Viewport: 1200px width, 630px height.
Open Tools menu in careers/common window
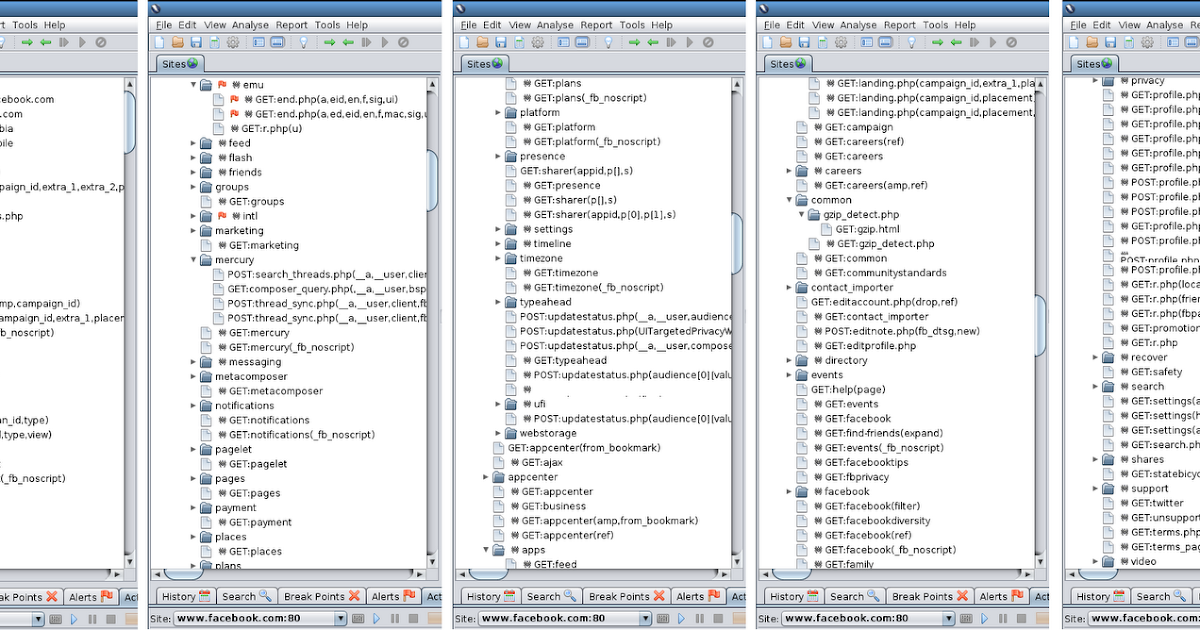(x=936, y=25)
